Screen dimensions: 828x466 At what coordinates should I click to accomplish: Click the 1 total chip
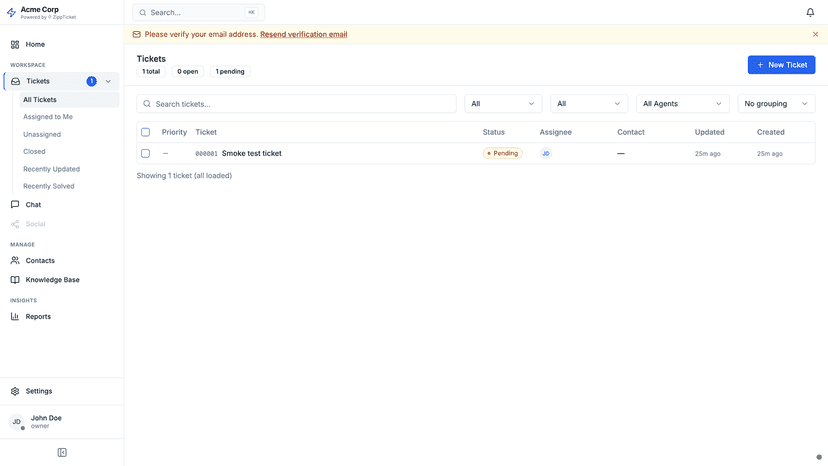pos(151,71)
